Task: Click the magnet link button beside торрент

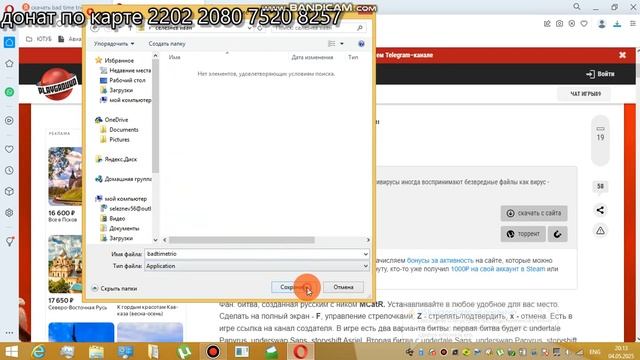Action: [x=558, y=234]
